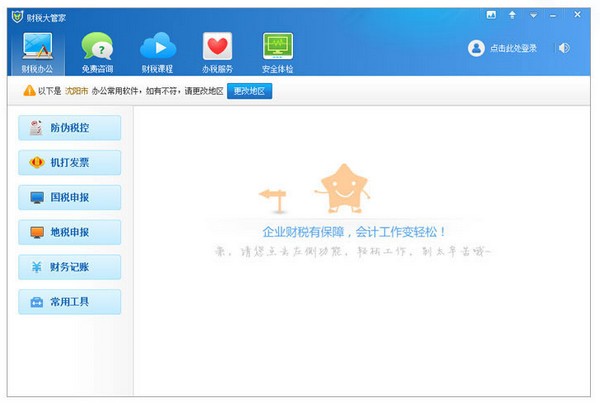
Task: Click the 更改地区 button
Action: pos(249,91)
